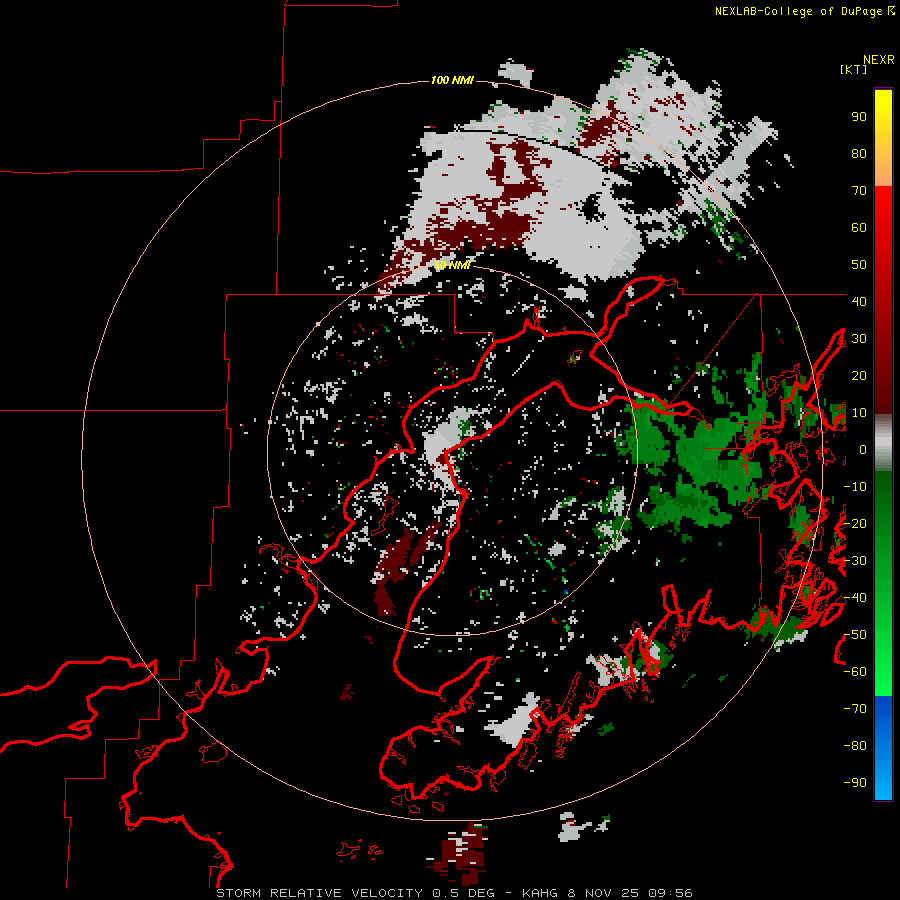
Task: Click the -20 value on velocity scale
Action: (855, 523)
